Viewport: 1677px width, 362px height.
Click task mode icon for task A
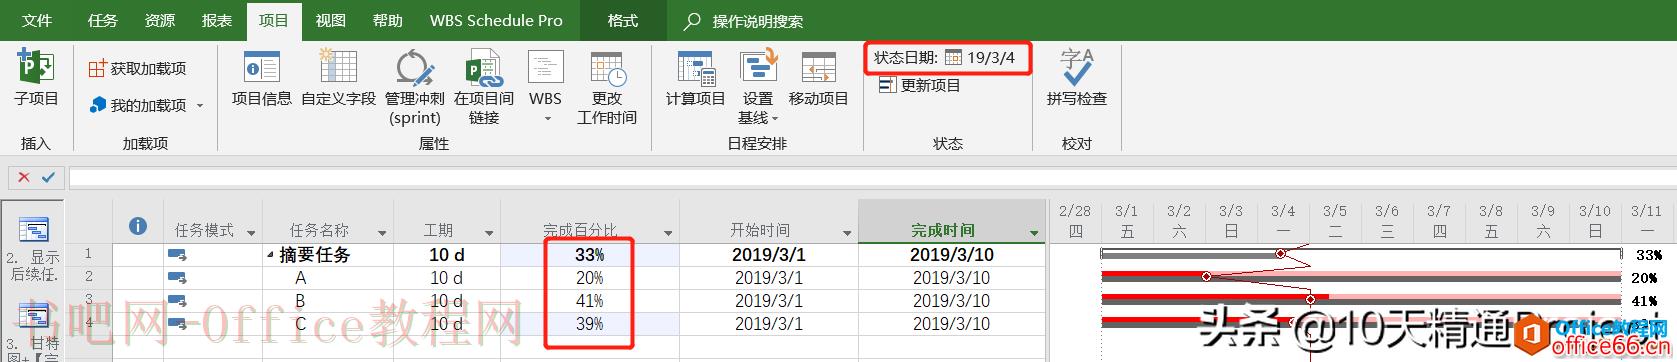(177, 278)
